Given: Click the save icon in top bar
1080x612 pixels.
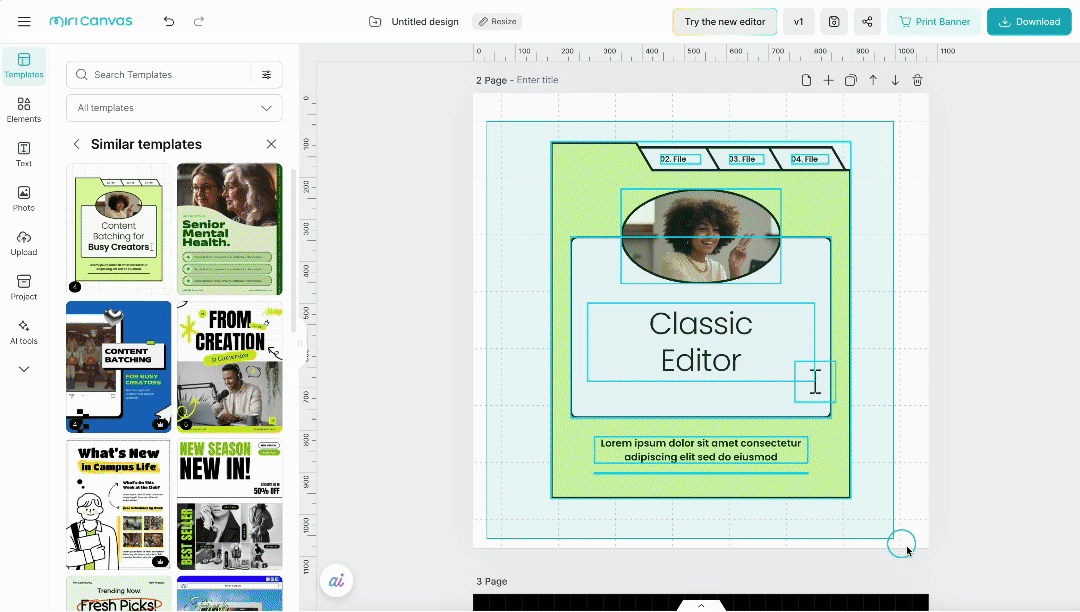Looking at the screenshot, I should pos(833,21).
